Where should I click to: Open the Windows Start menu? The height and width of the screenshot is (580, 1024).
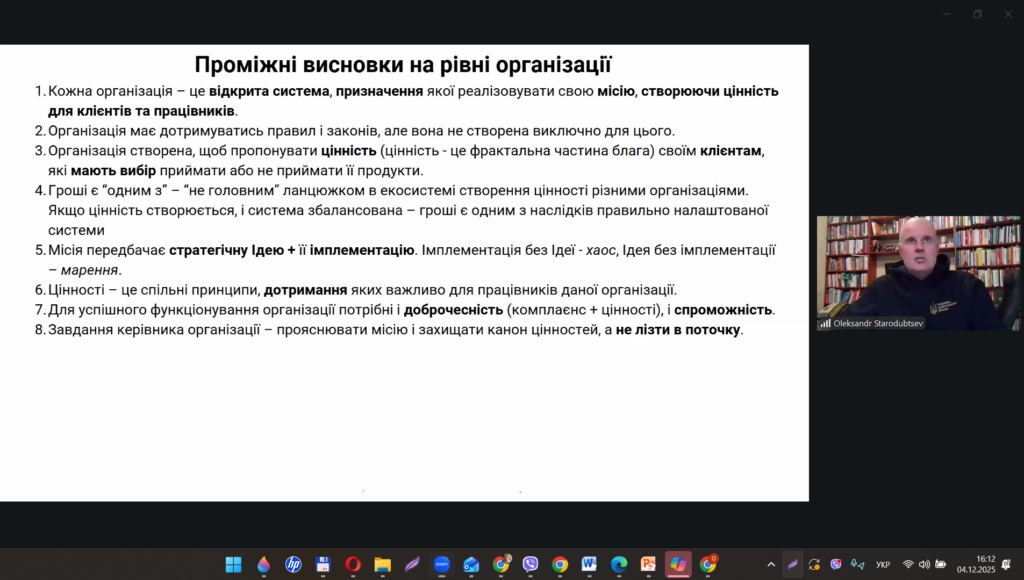click(233, 564)
